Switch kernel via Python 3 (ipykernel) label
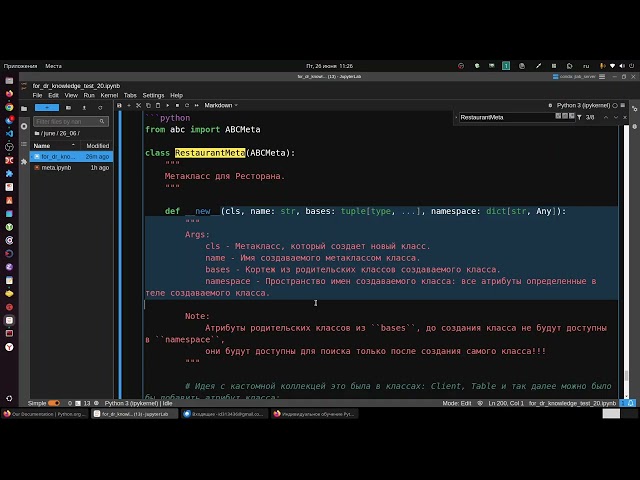The image size is (640, 480). [583, 105]
